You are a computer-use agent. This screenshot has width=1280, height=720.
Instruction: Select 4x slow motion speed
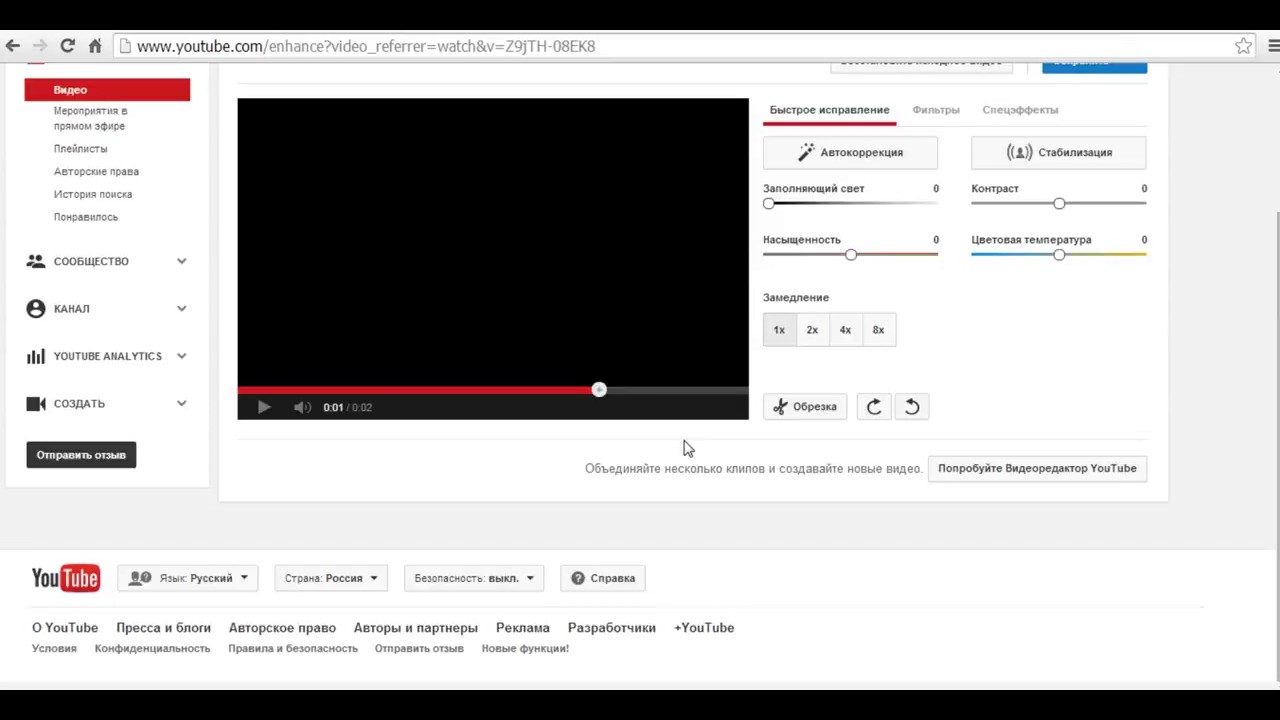845,330
